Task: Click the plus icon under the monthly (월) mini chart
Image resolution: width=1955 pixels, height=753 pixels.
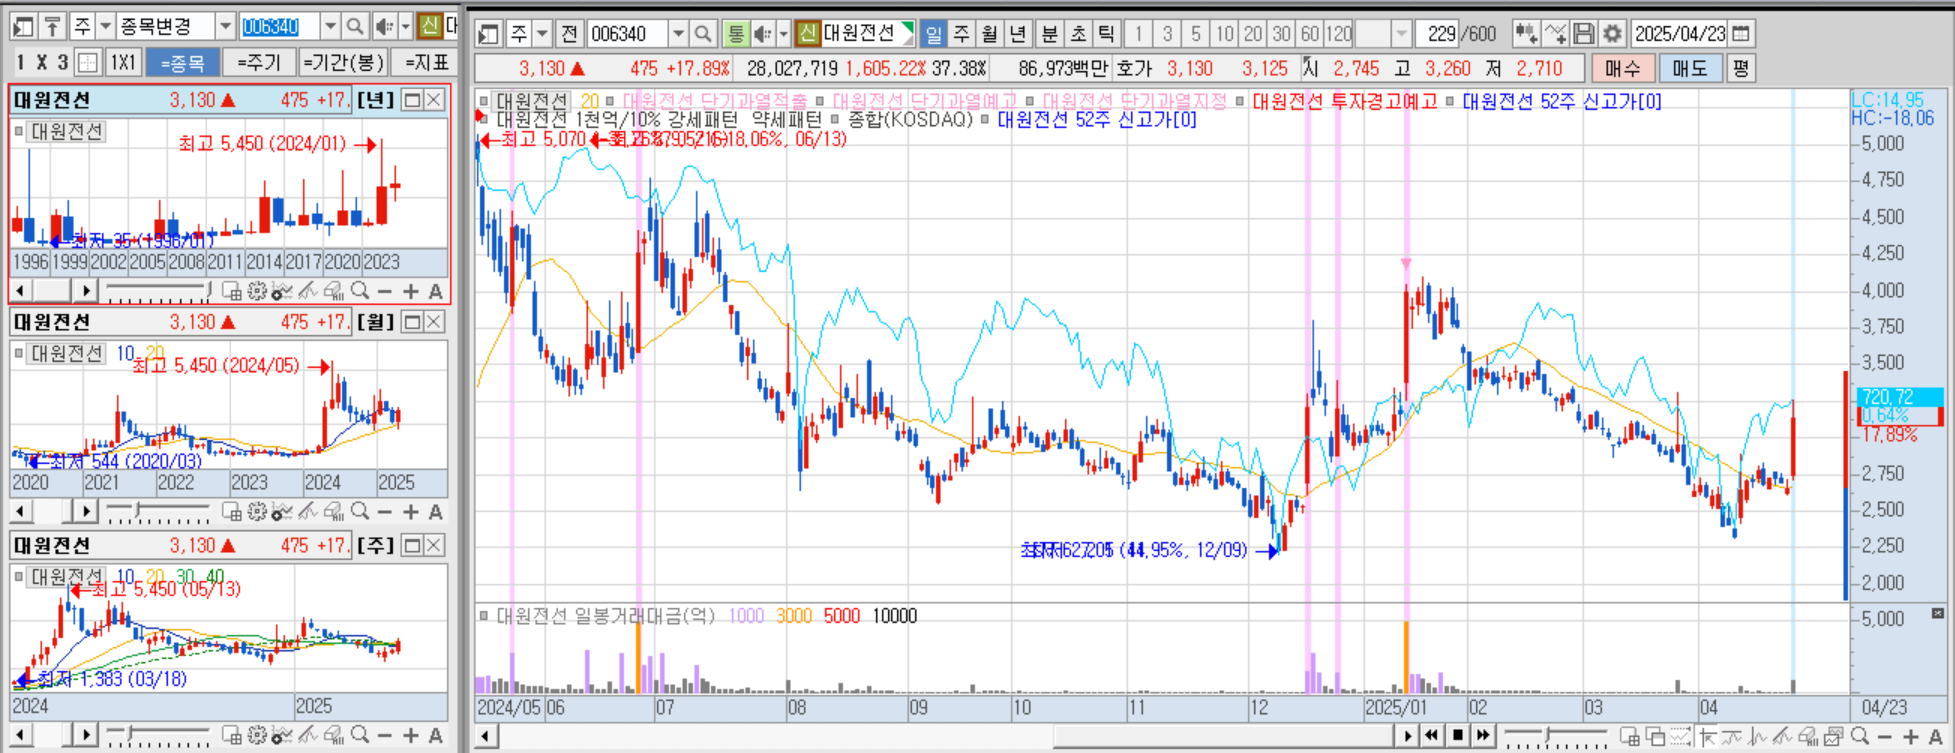Action: coord(411,512)
